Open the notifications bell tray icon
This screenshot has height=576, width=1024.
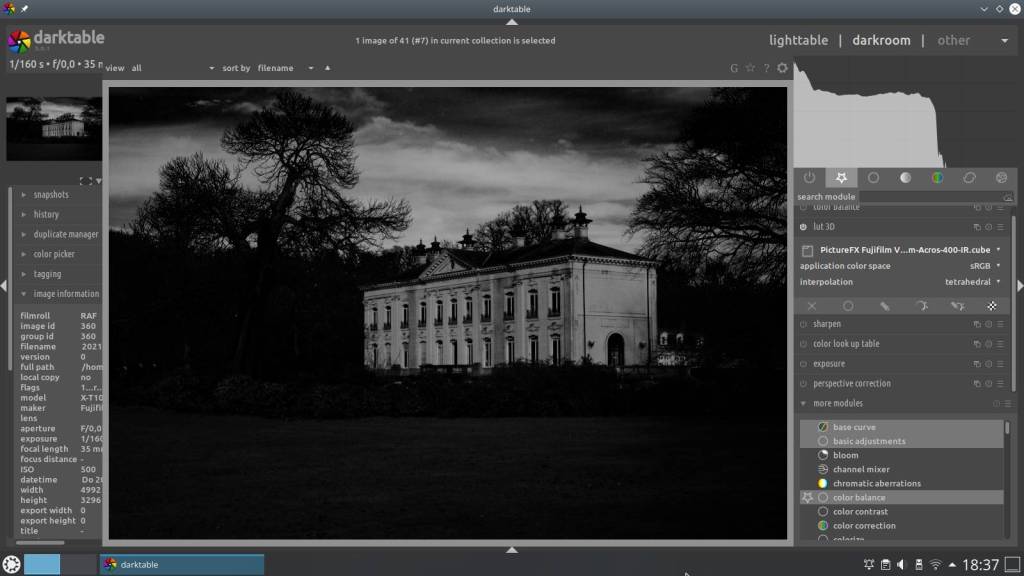869,564
